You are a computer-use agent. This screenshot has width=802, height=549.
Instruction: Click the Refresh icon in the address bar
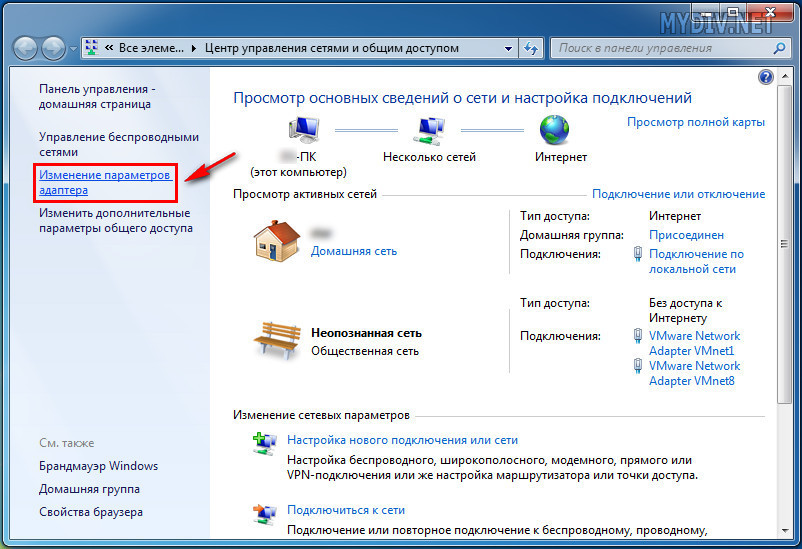coord(531,49)
